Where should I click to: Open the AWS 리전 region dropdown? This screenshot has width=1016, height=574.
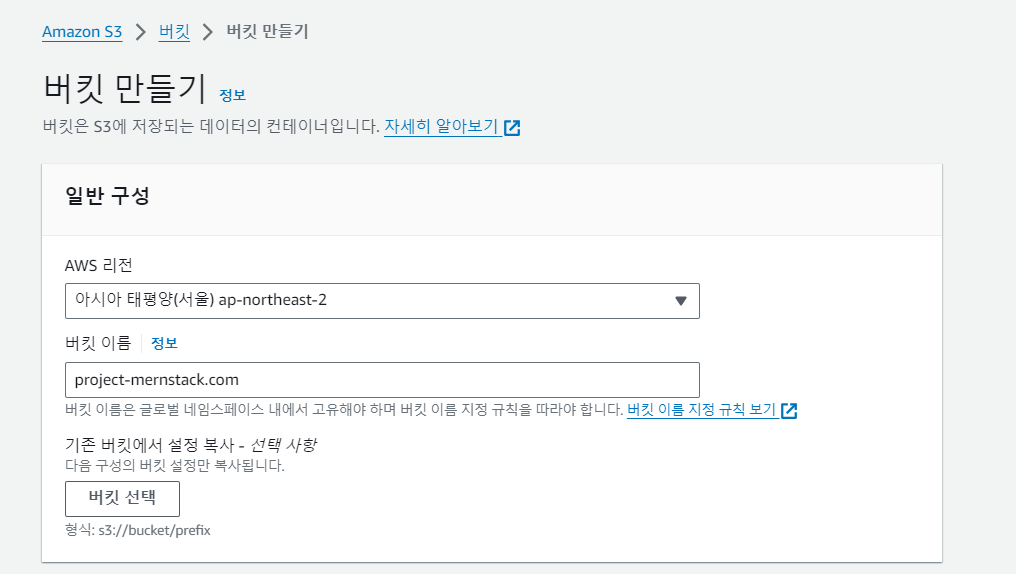[x=381, y=300]
